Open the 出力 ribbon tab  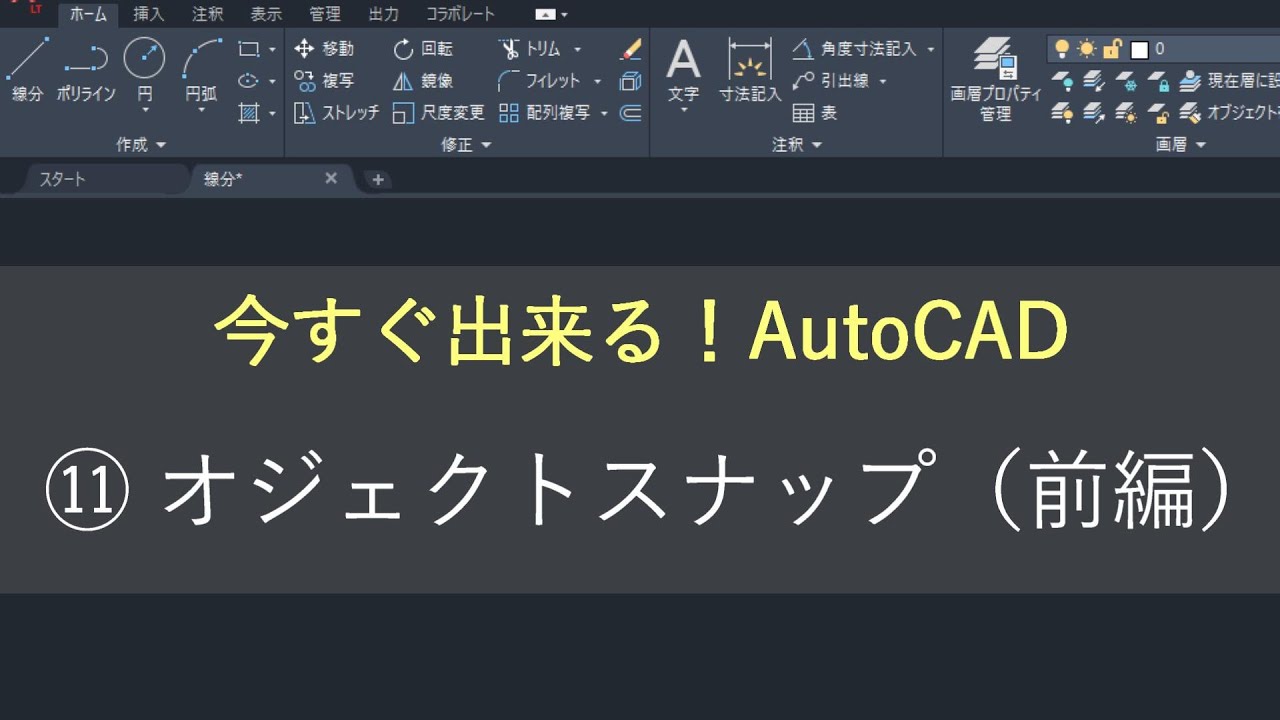[x=383, y=14]
